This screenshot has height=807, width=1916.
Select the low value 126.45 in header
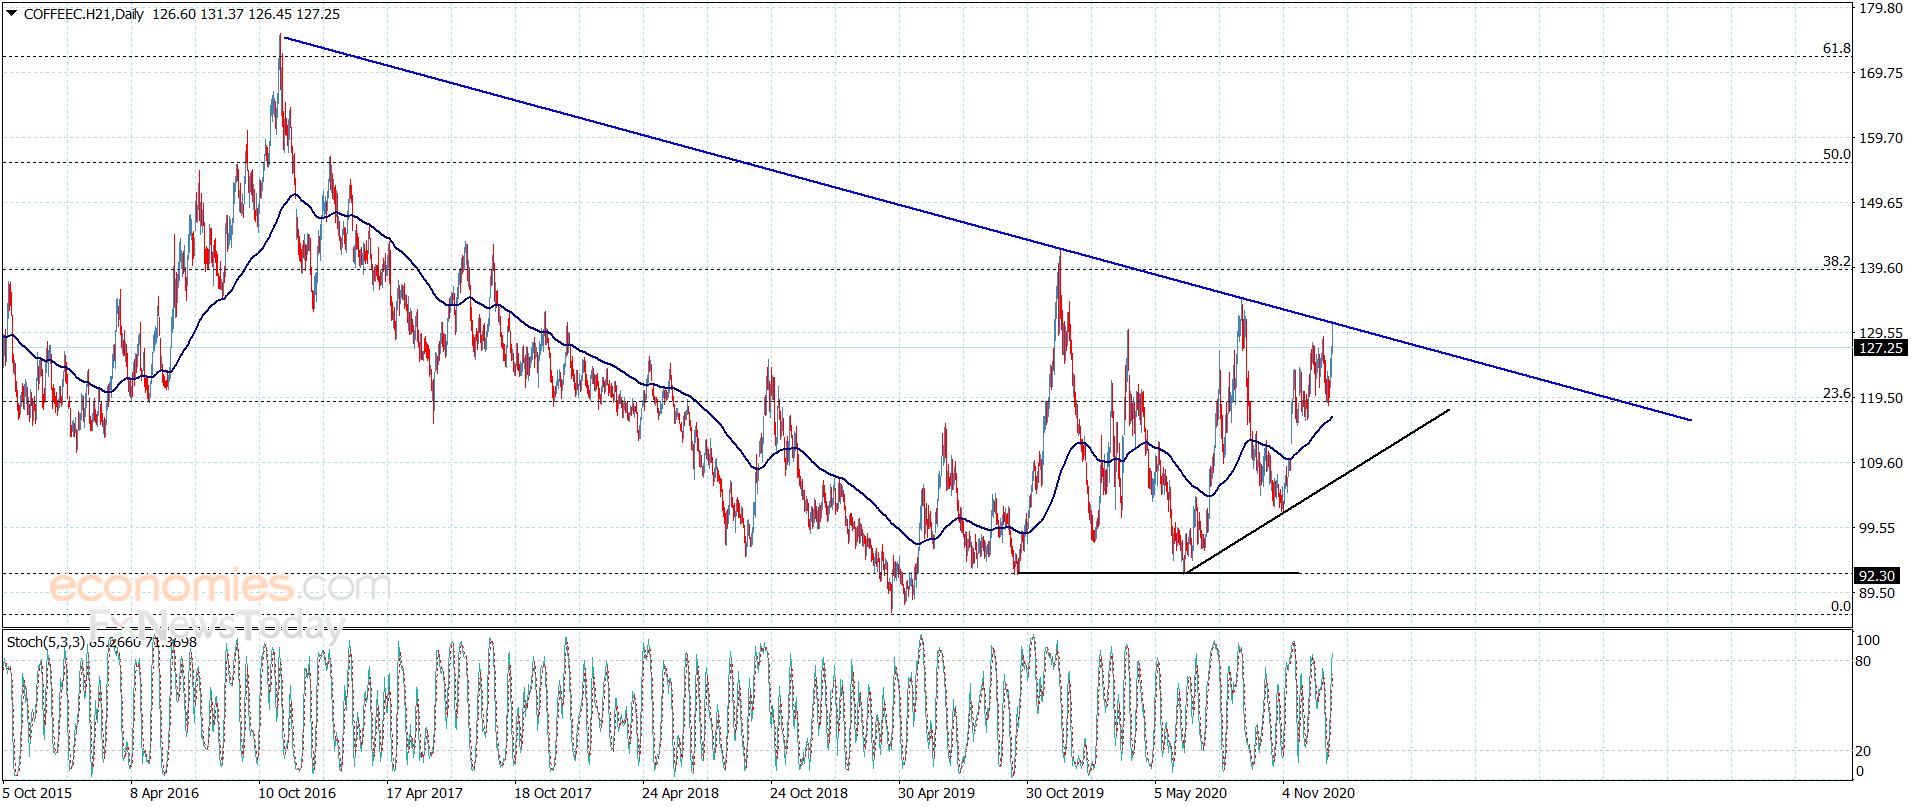pos(270,14)
